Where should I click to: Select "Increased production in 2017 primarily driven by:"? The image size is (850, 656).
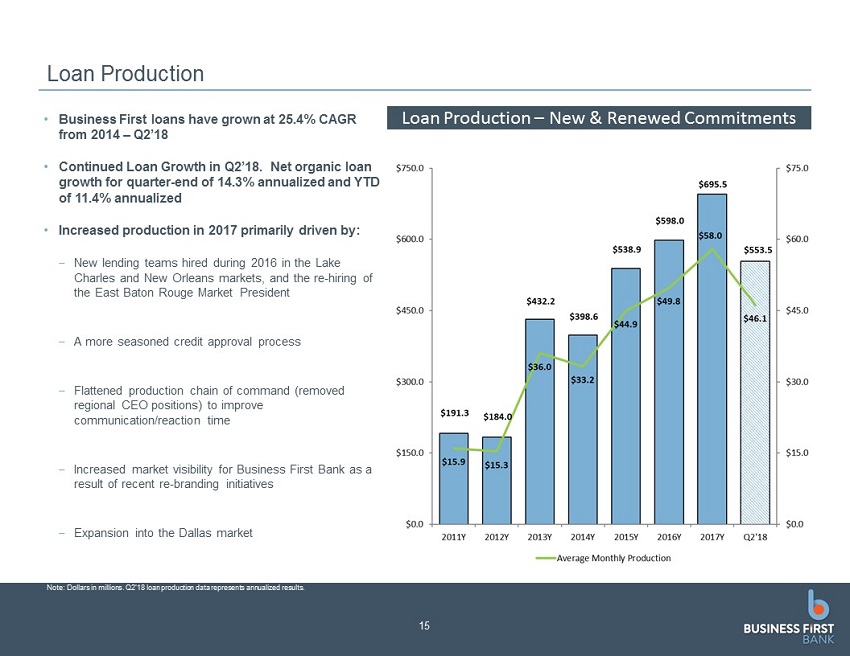(209, 230)
